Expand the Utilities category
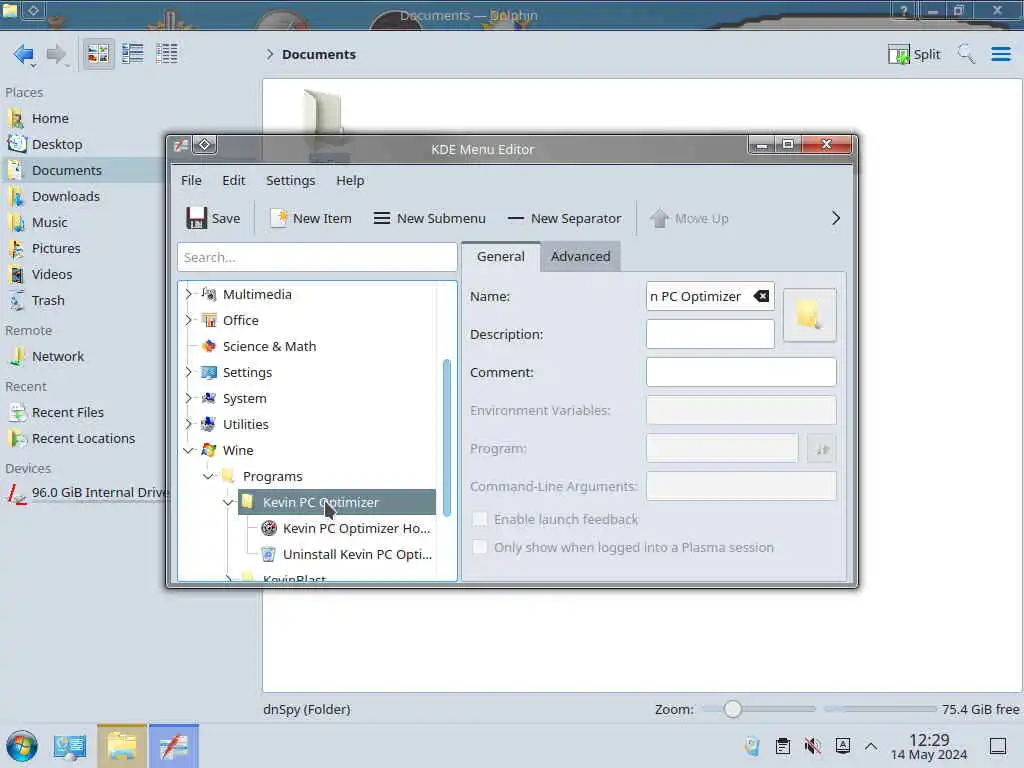The image size is (1024, 768). (189, 424)
